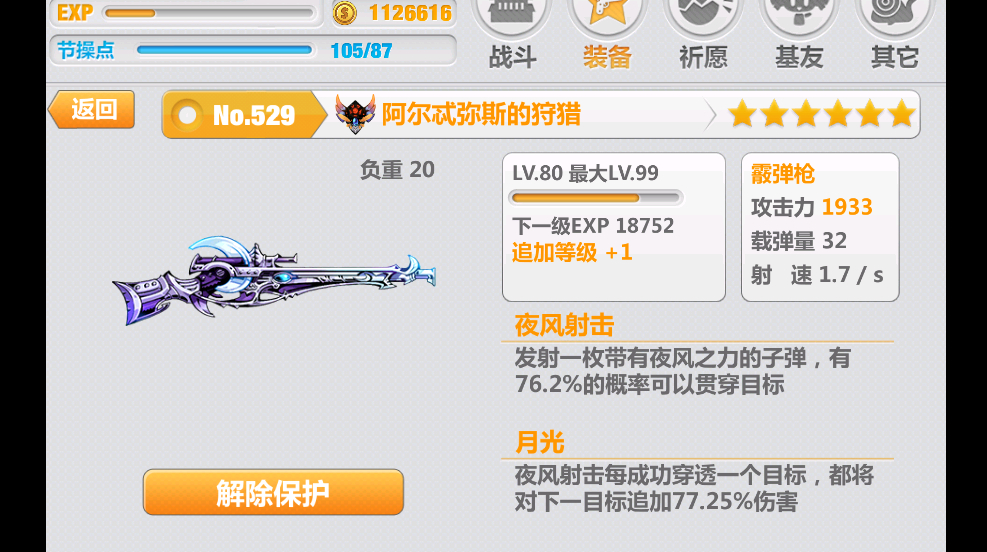This screenshot has height=552, width=987.
Task: Tap the gold coin icon
Action: point(345,13)
